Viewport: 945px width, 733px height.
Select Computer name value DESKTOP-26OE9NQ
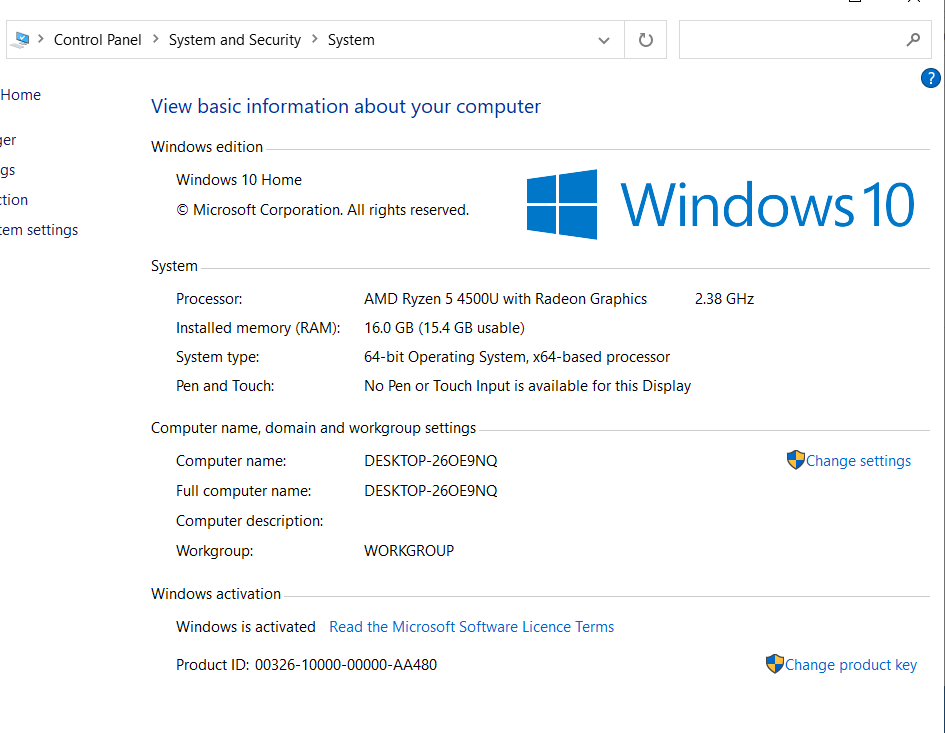click(x=431, y=461)
